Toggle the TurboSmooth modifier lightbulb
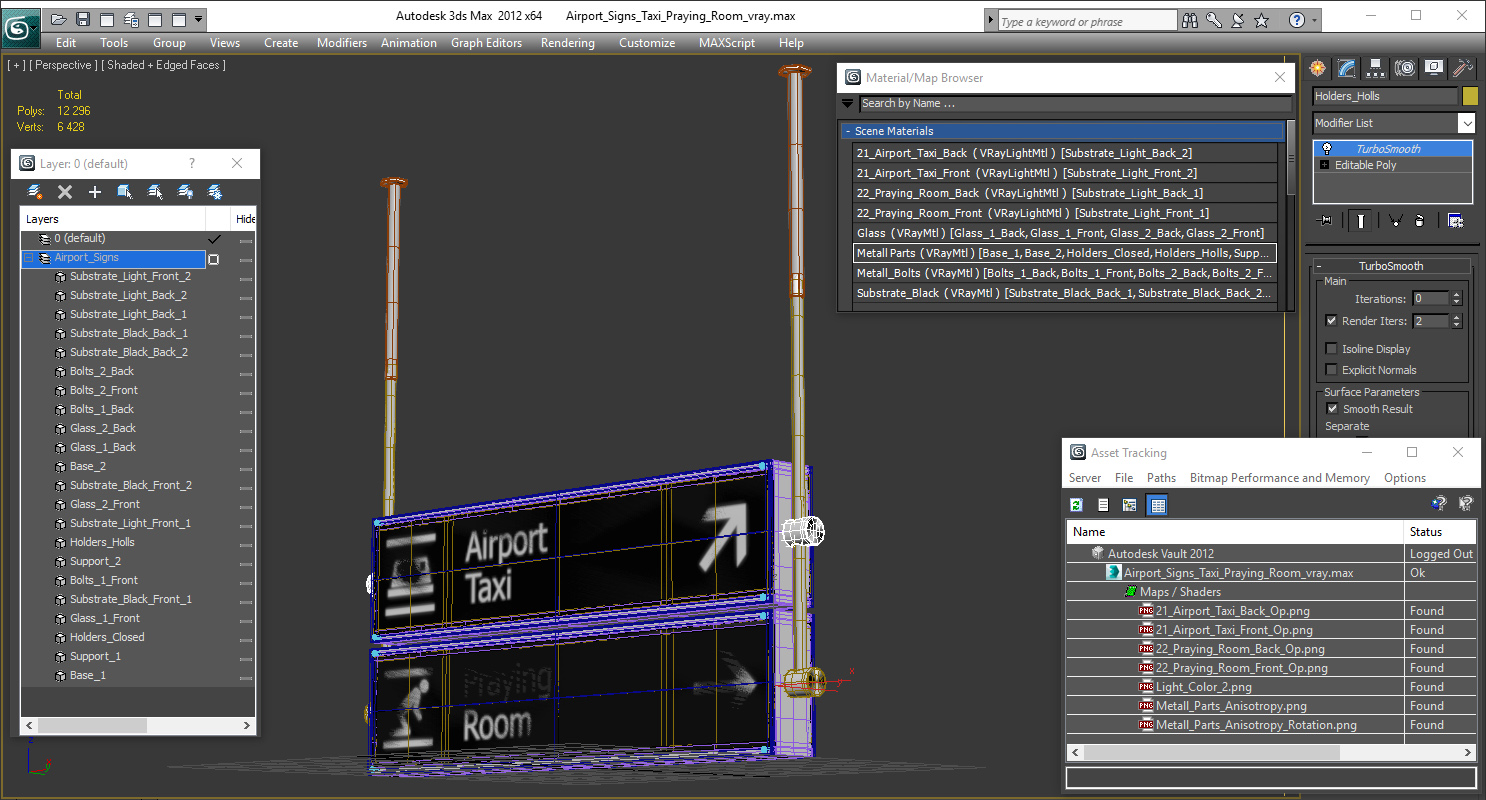 coord(1327,149)
